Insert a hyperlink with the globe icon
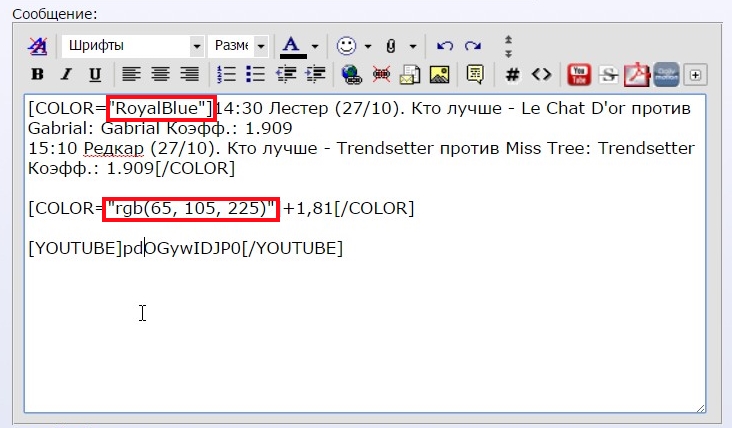 tap(352, 74)
